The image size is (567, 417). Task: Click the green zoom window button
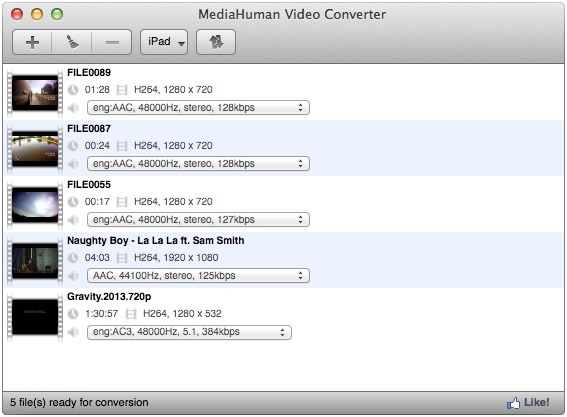[x=57, y=14]
